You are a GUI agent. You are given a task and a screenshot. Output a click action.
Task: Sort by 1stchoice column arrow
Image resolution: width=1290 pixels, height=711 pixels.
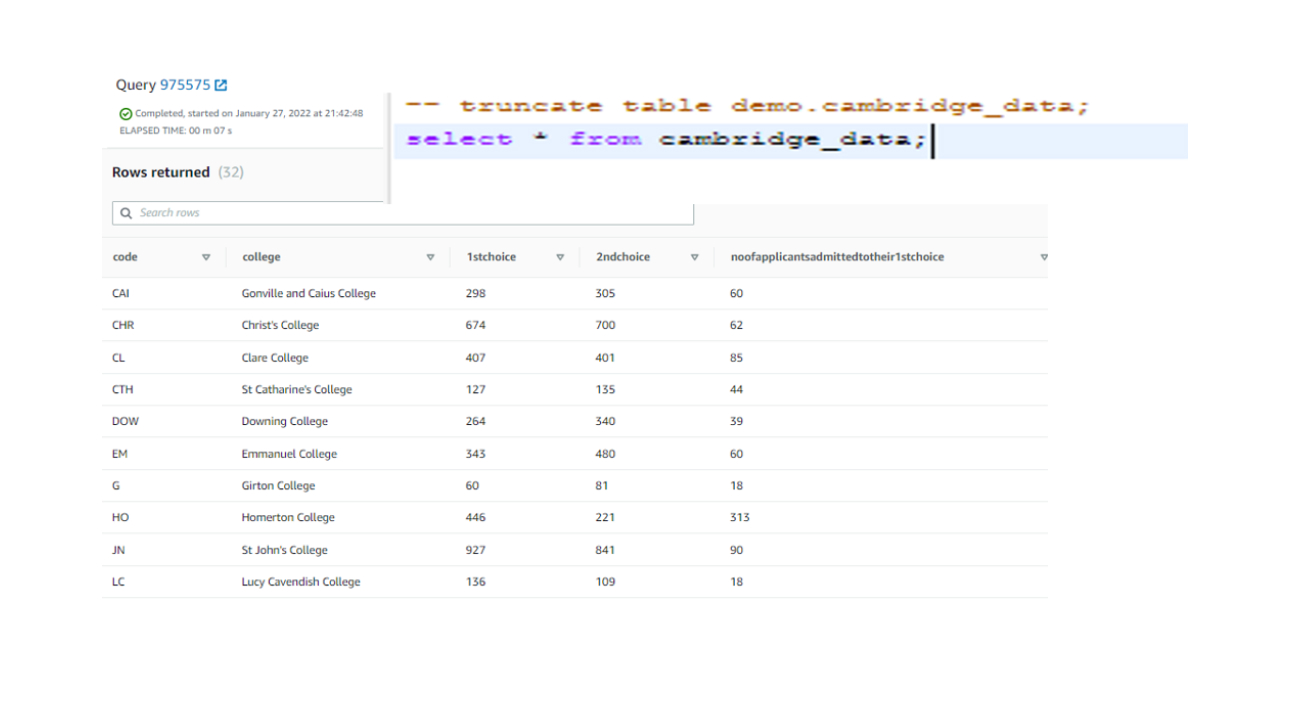pyautogui.click(x=560, y=258)
